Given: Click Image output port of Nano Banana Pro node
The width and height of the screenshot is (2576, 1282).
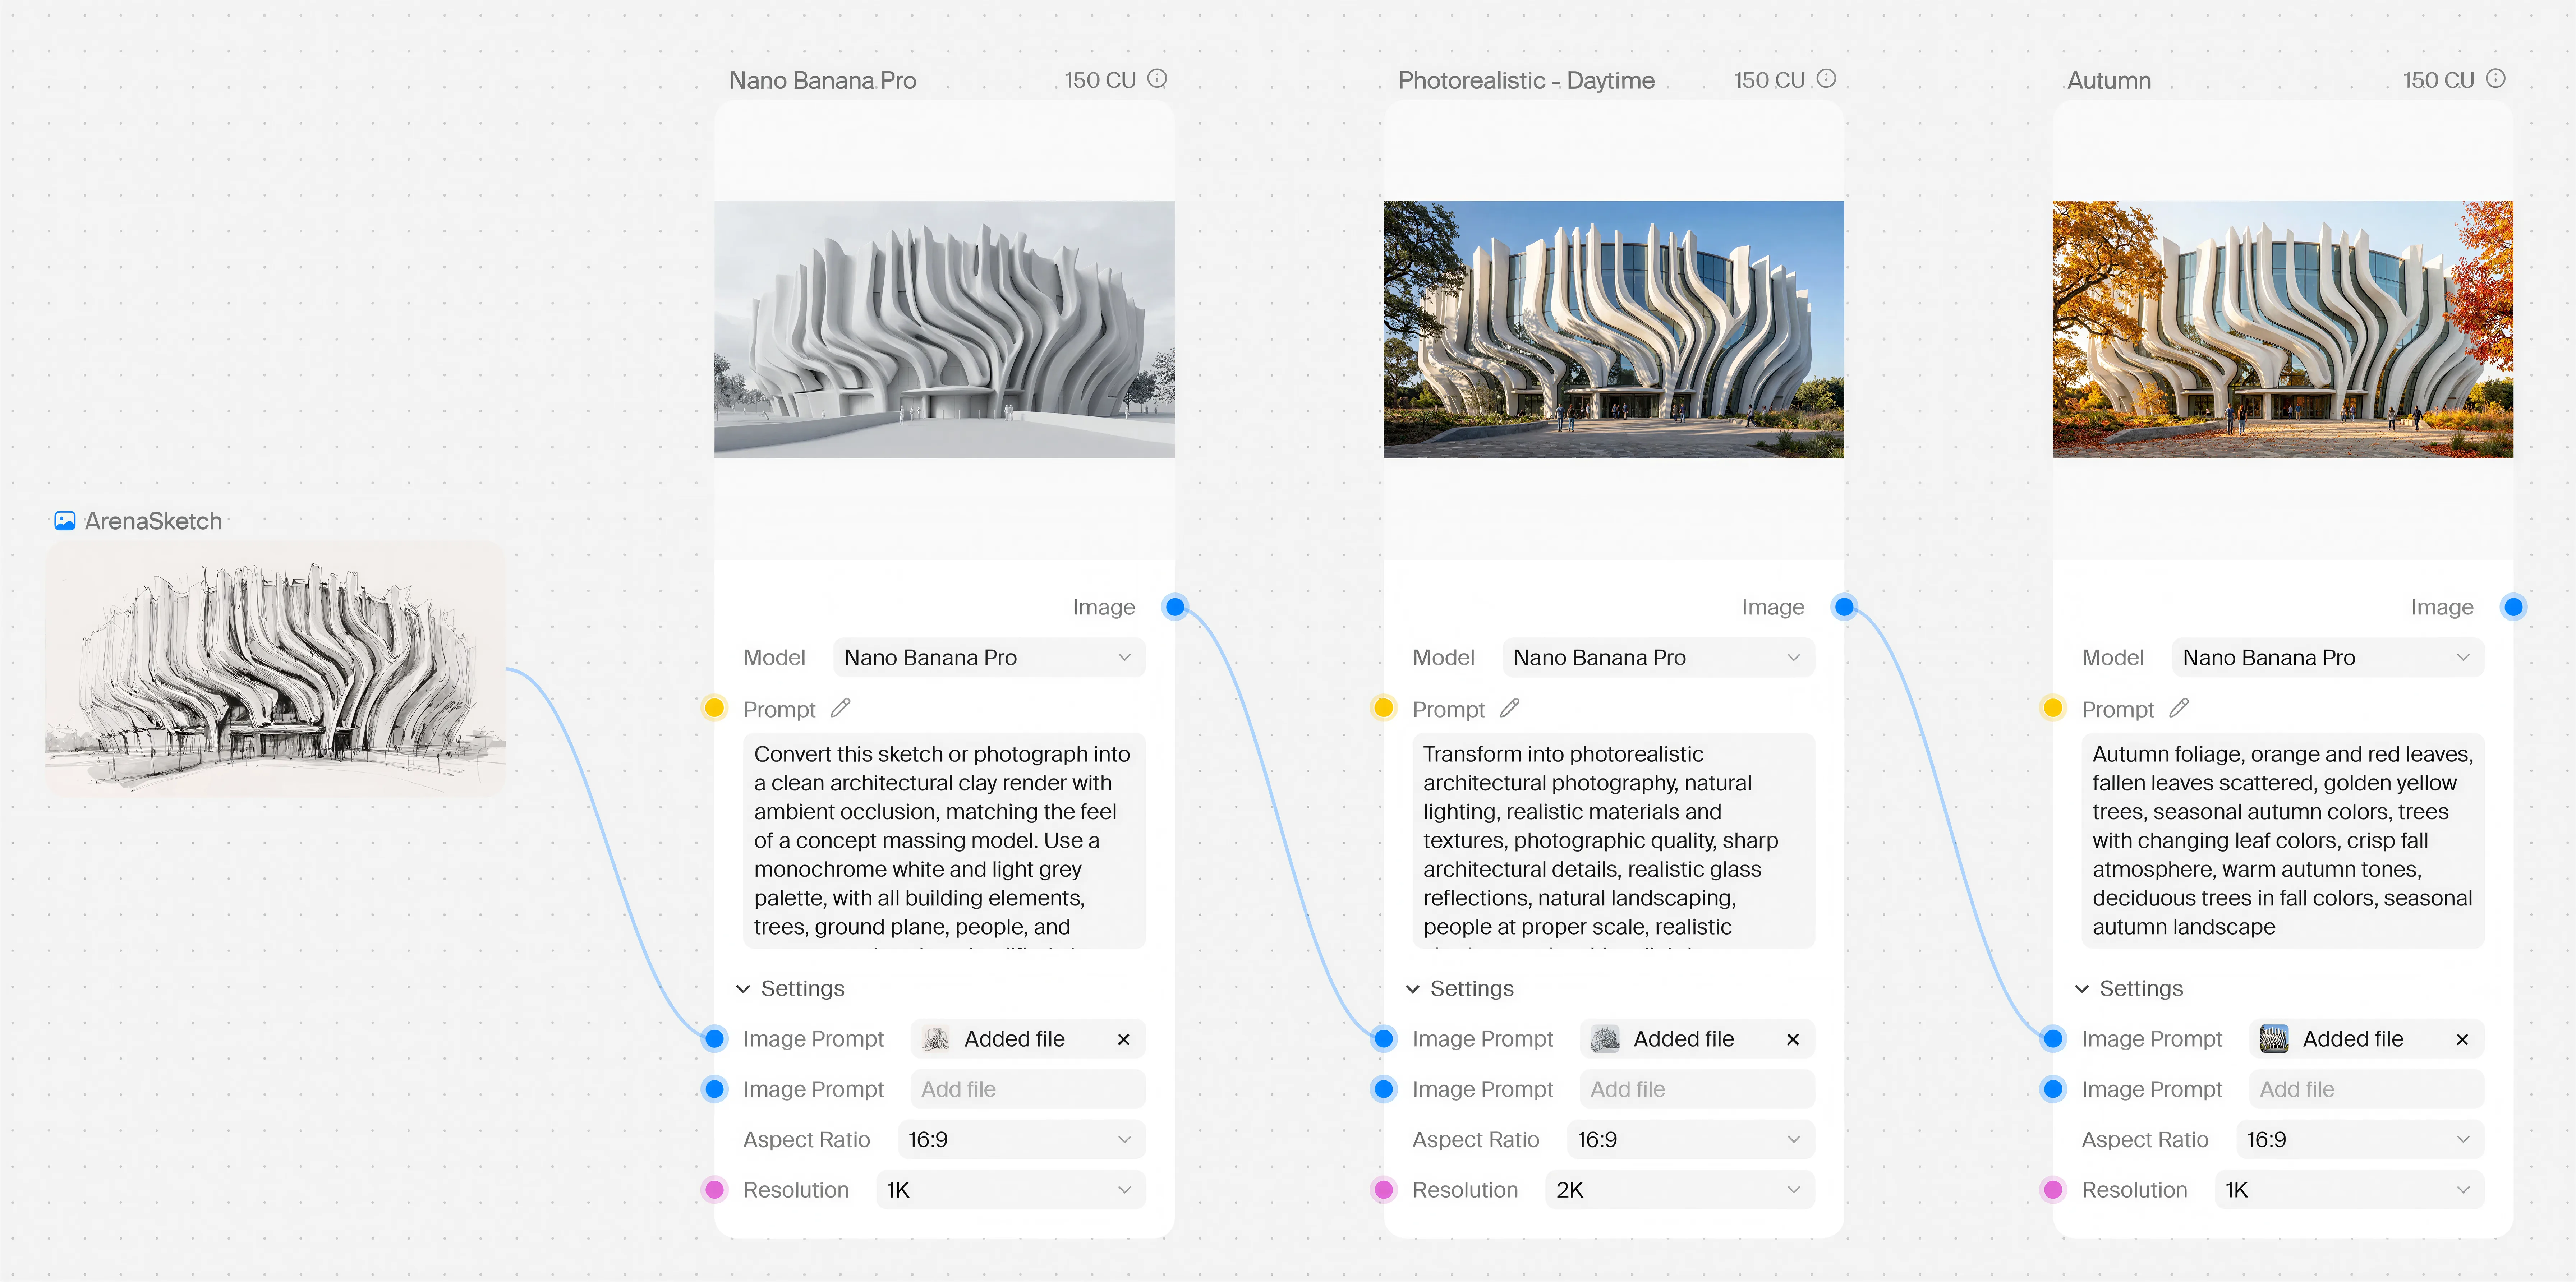Looking at the screenshot, I should (1175, 607).
